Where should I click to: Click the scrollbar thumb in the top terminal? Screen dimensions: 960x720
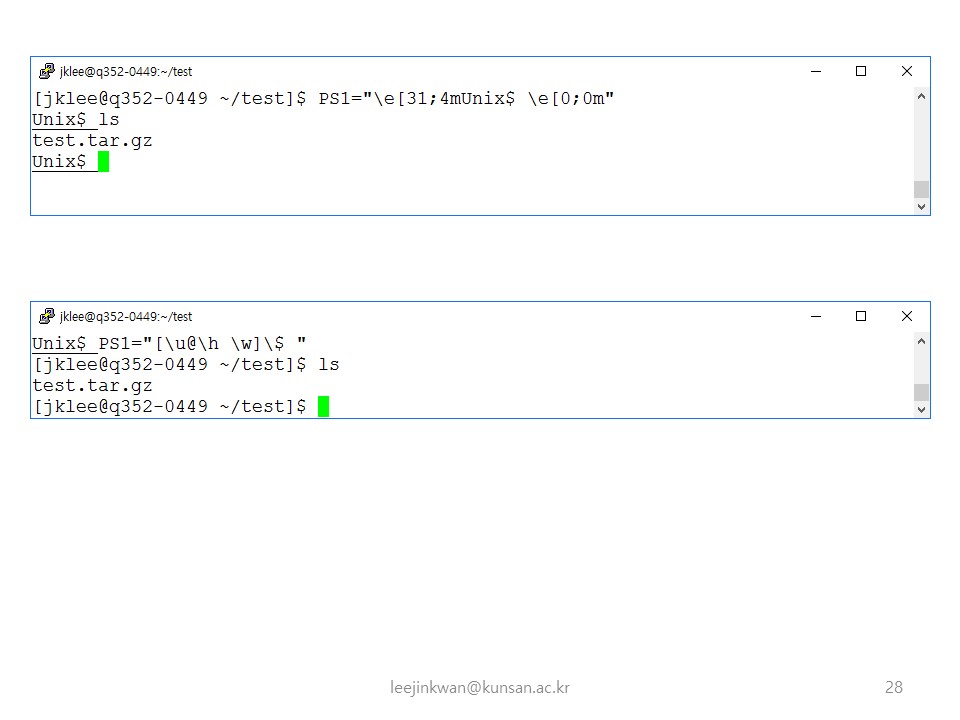coord(921,189)
